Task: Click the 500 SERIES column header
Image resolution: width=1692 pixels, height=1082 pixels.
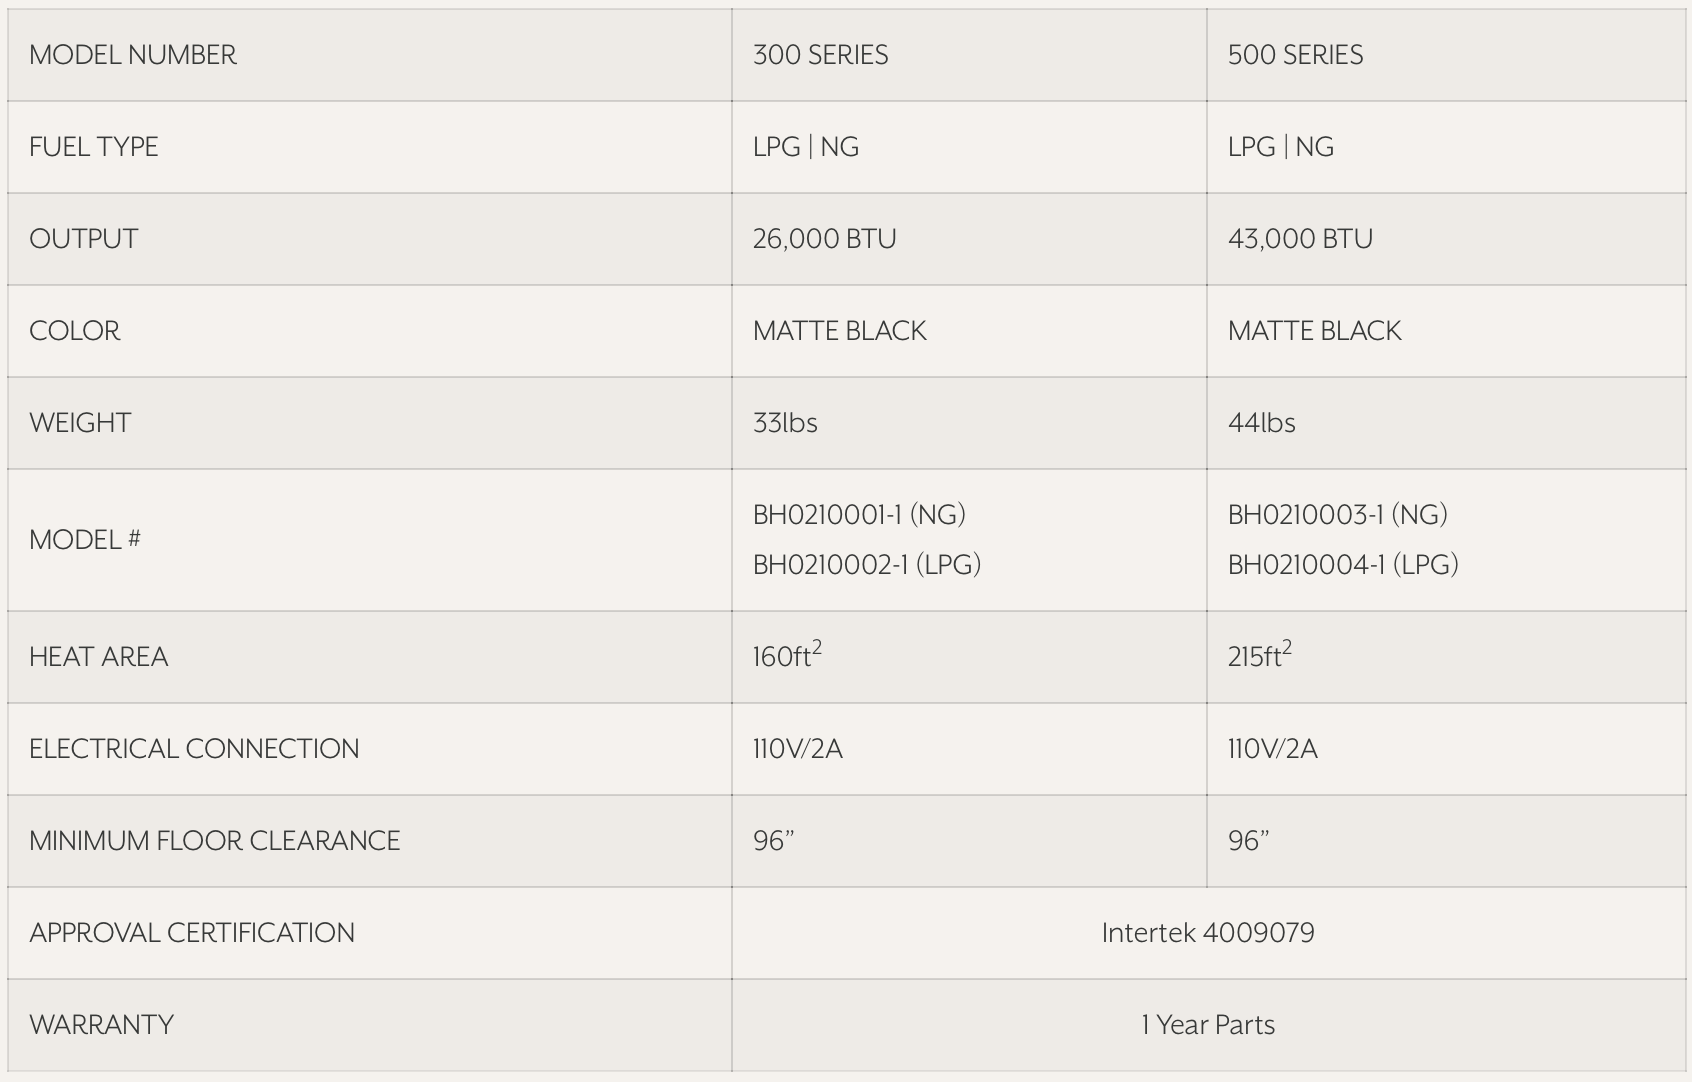Action: point(1295,55)
